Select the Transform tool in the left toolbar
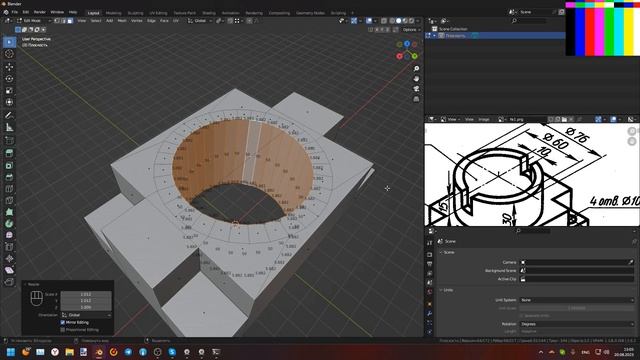Image resolution: width=640 pixels, height=360 pixels. click(9, 102)
